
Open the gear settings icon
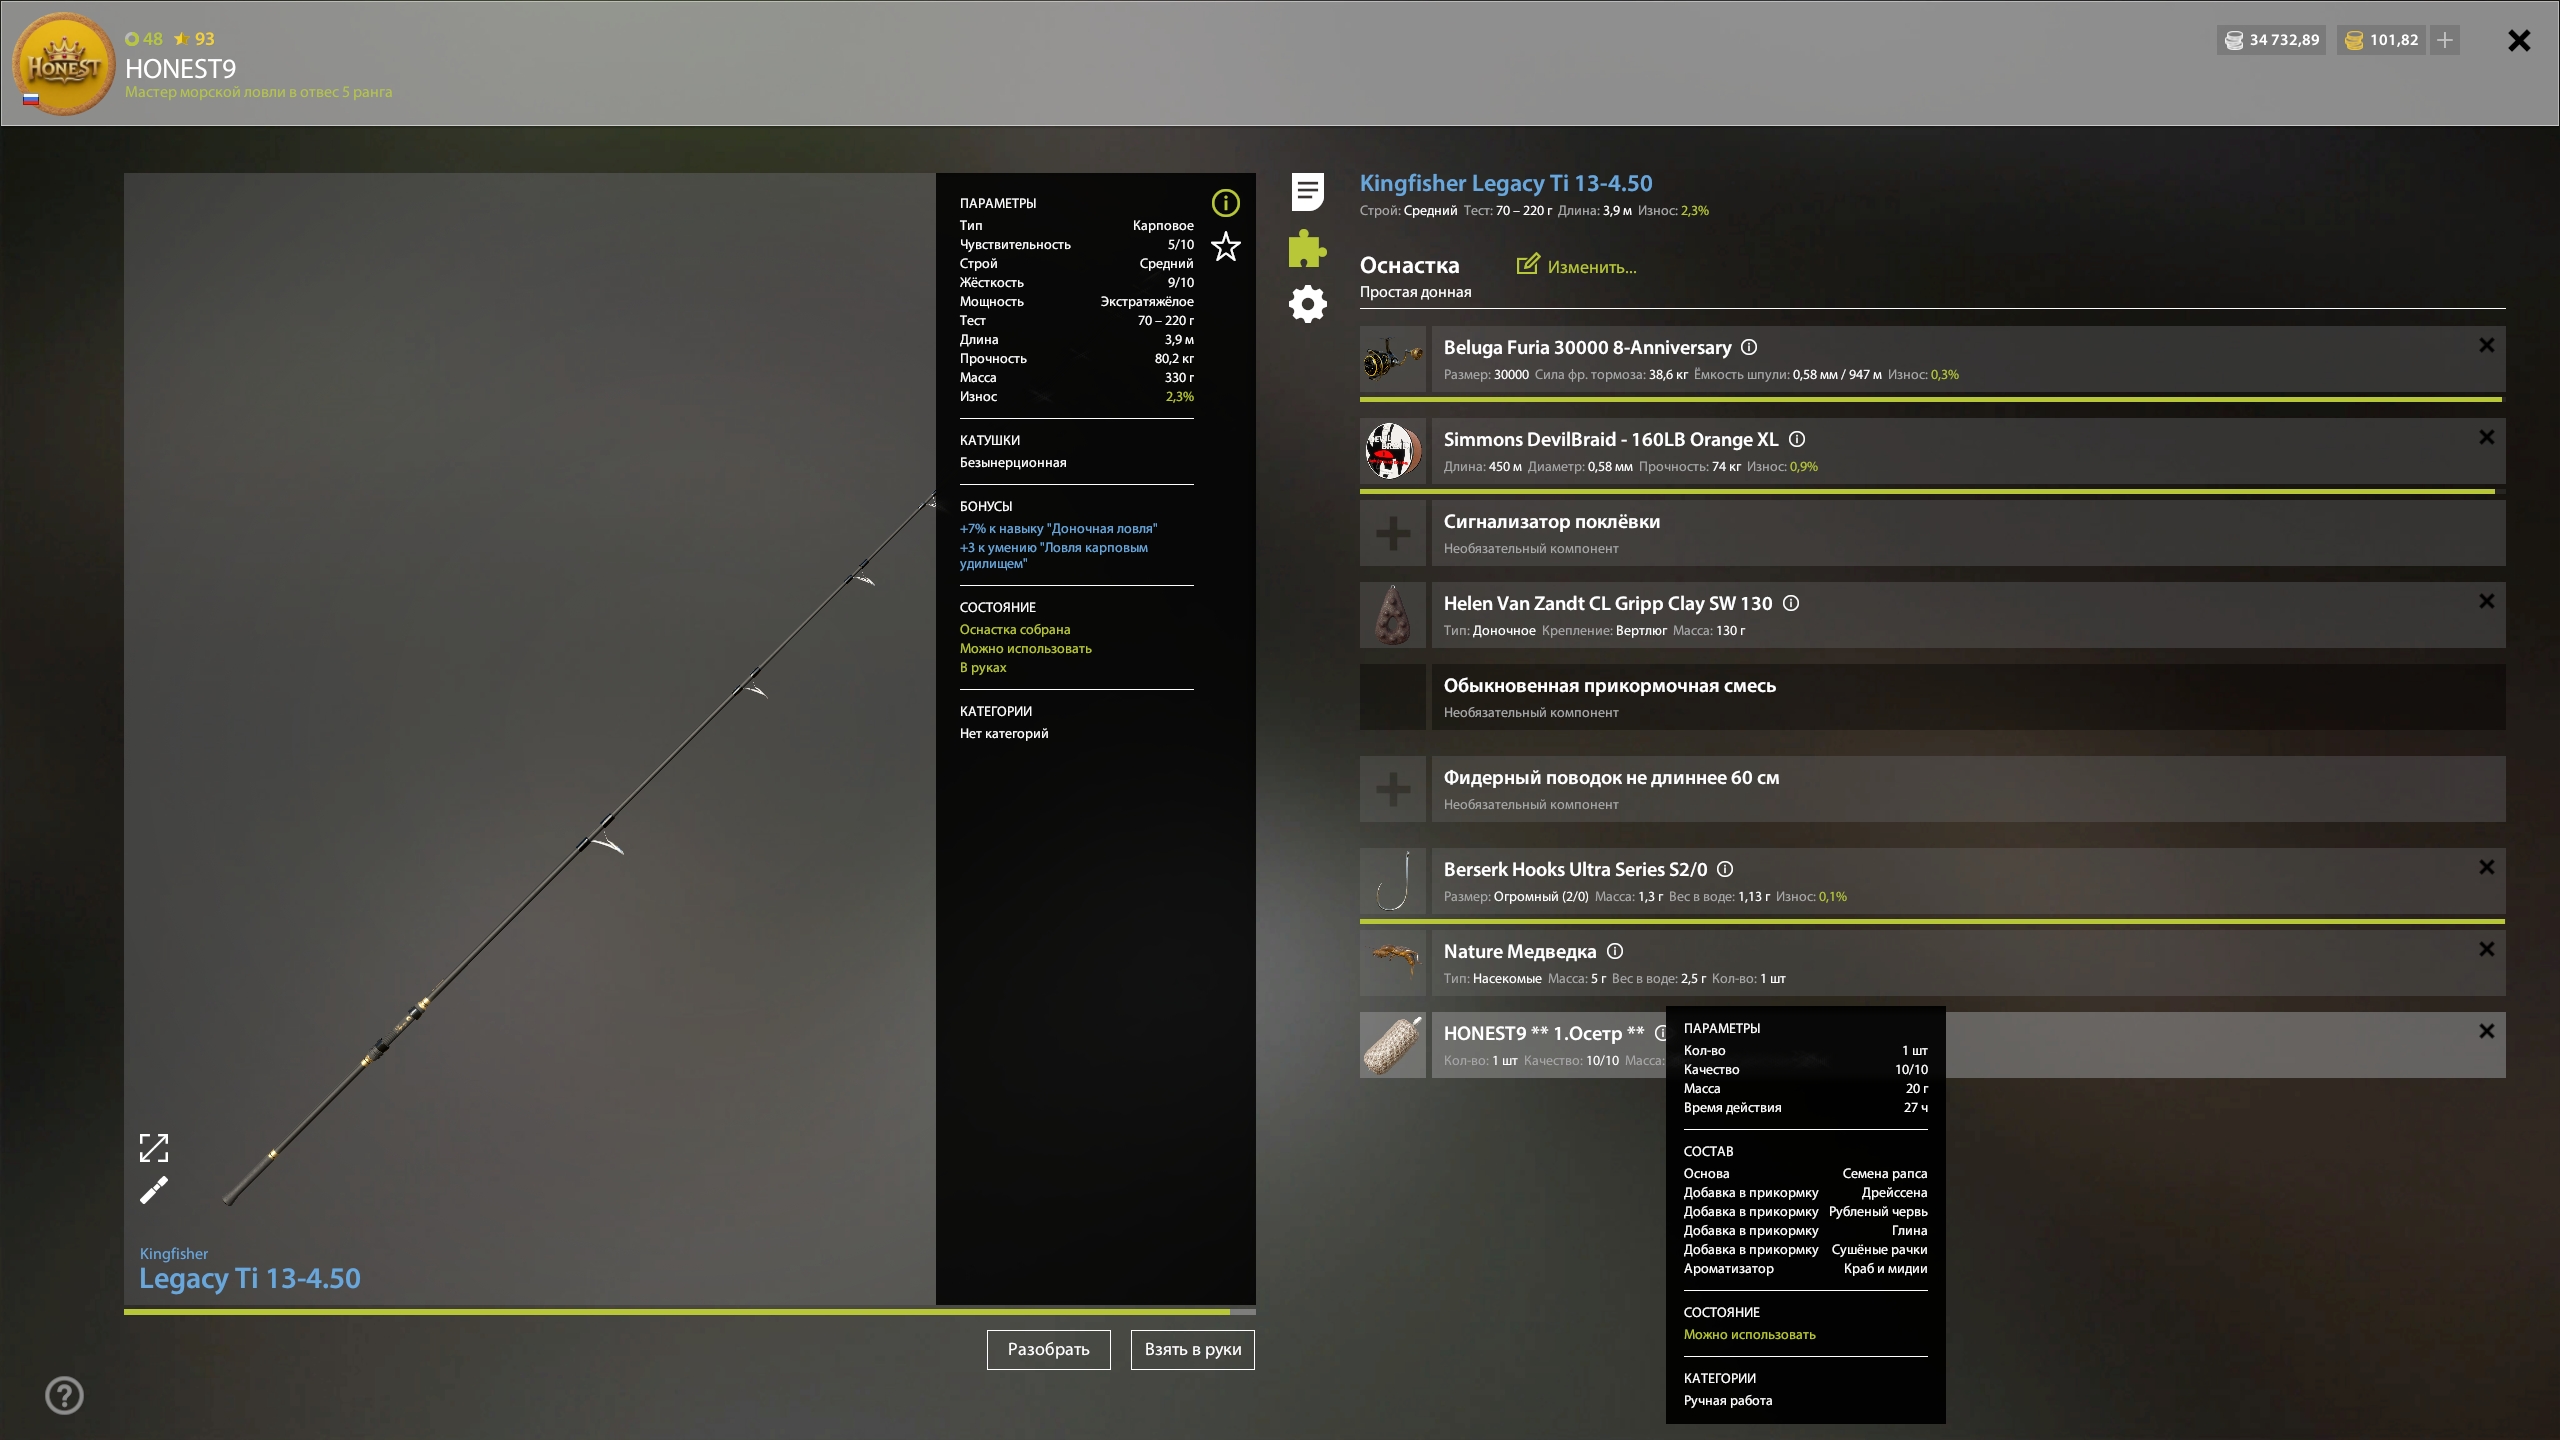pyautogui.click(x=1307, y=304)
